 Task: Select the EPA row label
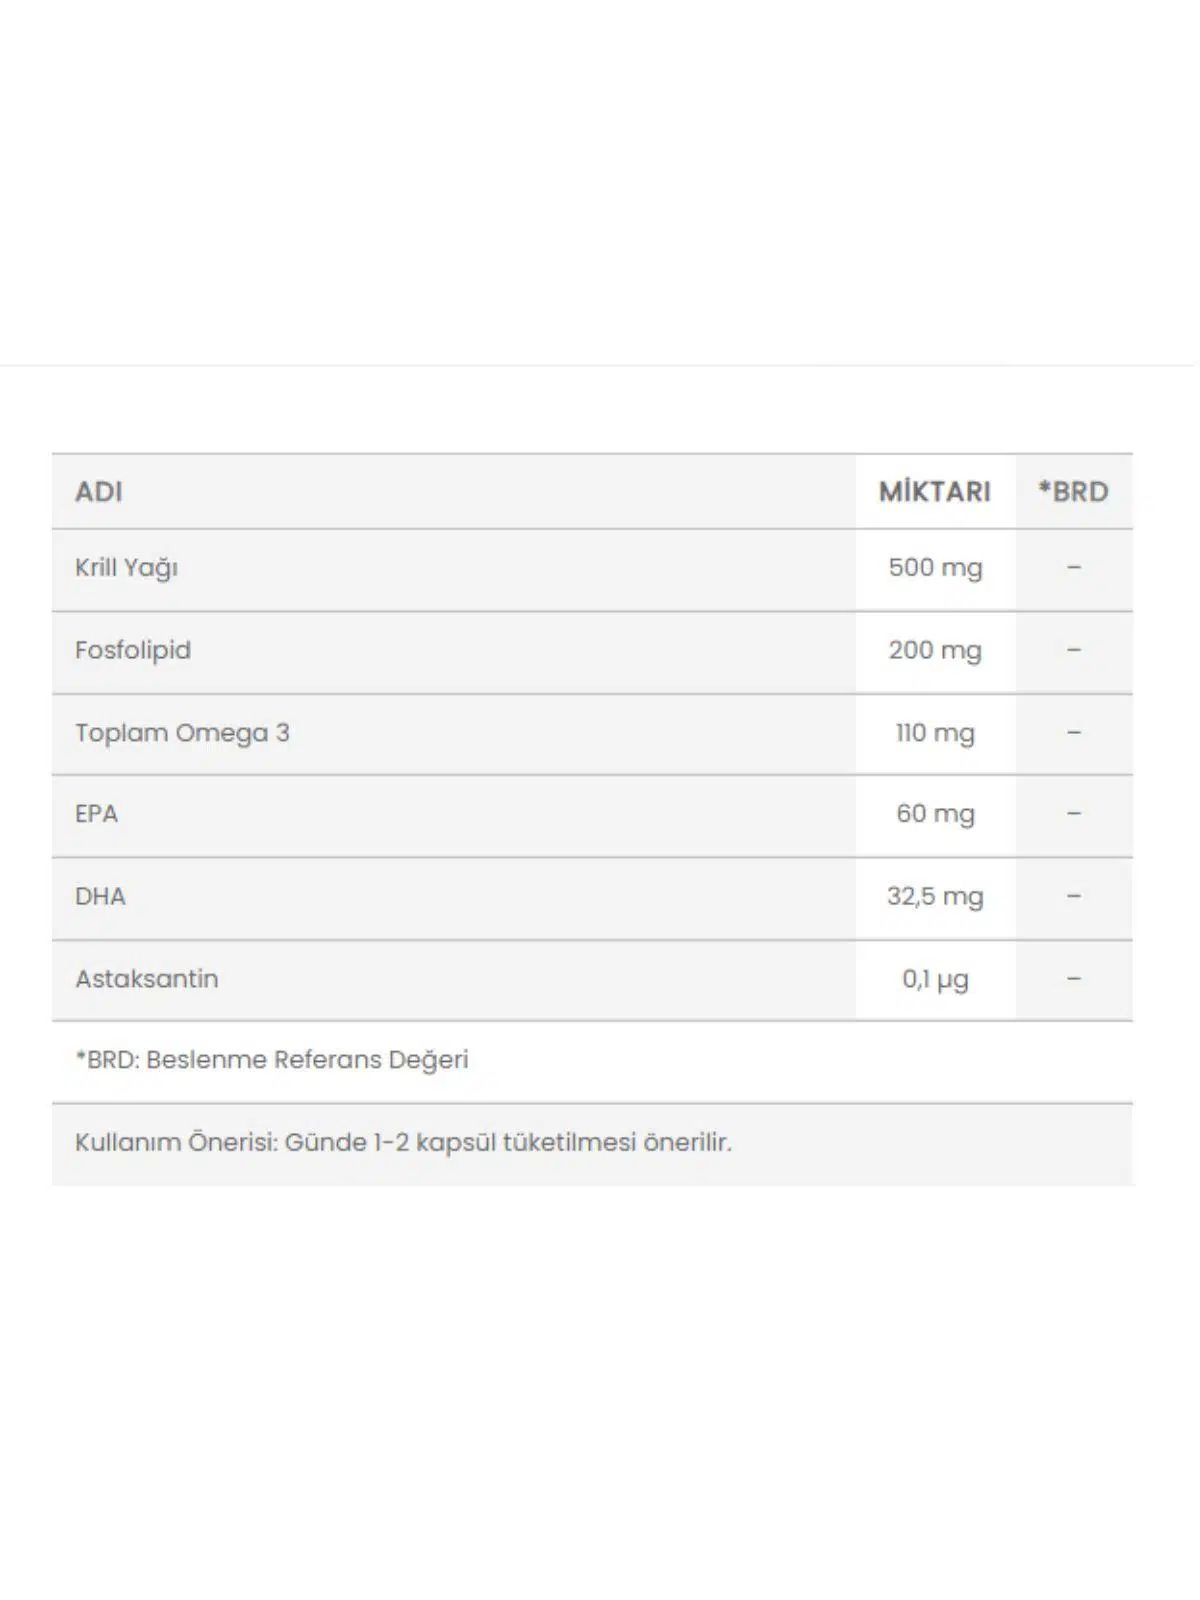coord(96,814)
